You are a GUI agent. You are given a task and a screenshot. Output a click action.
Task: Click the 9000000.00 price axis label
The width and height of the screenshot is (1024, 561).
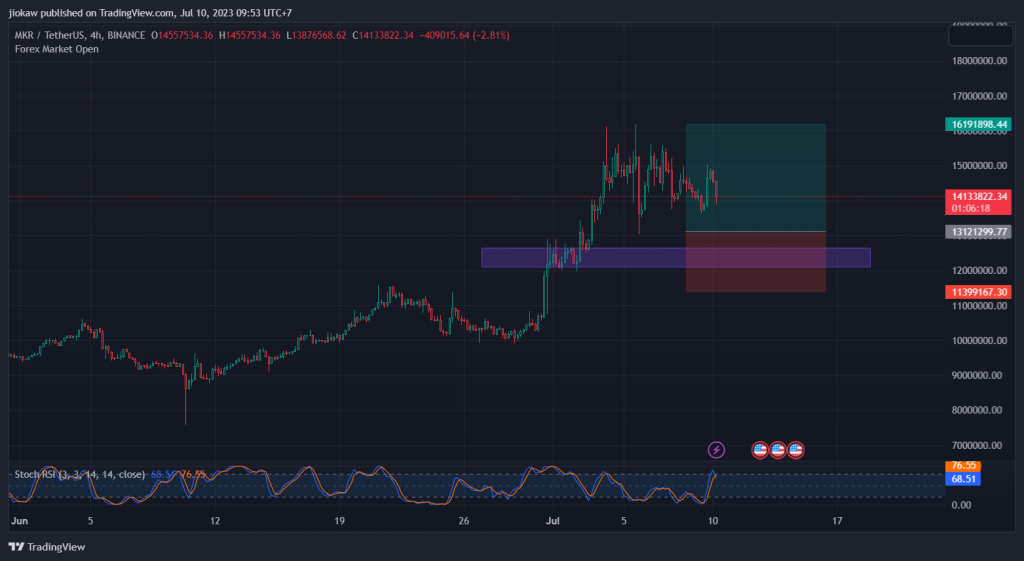point(979,376)
